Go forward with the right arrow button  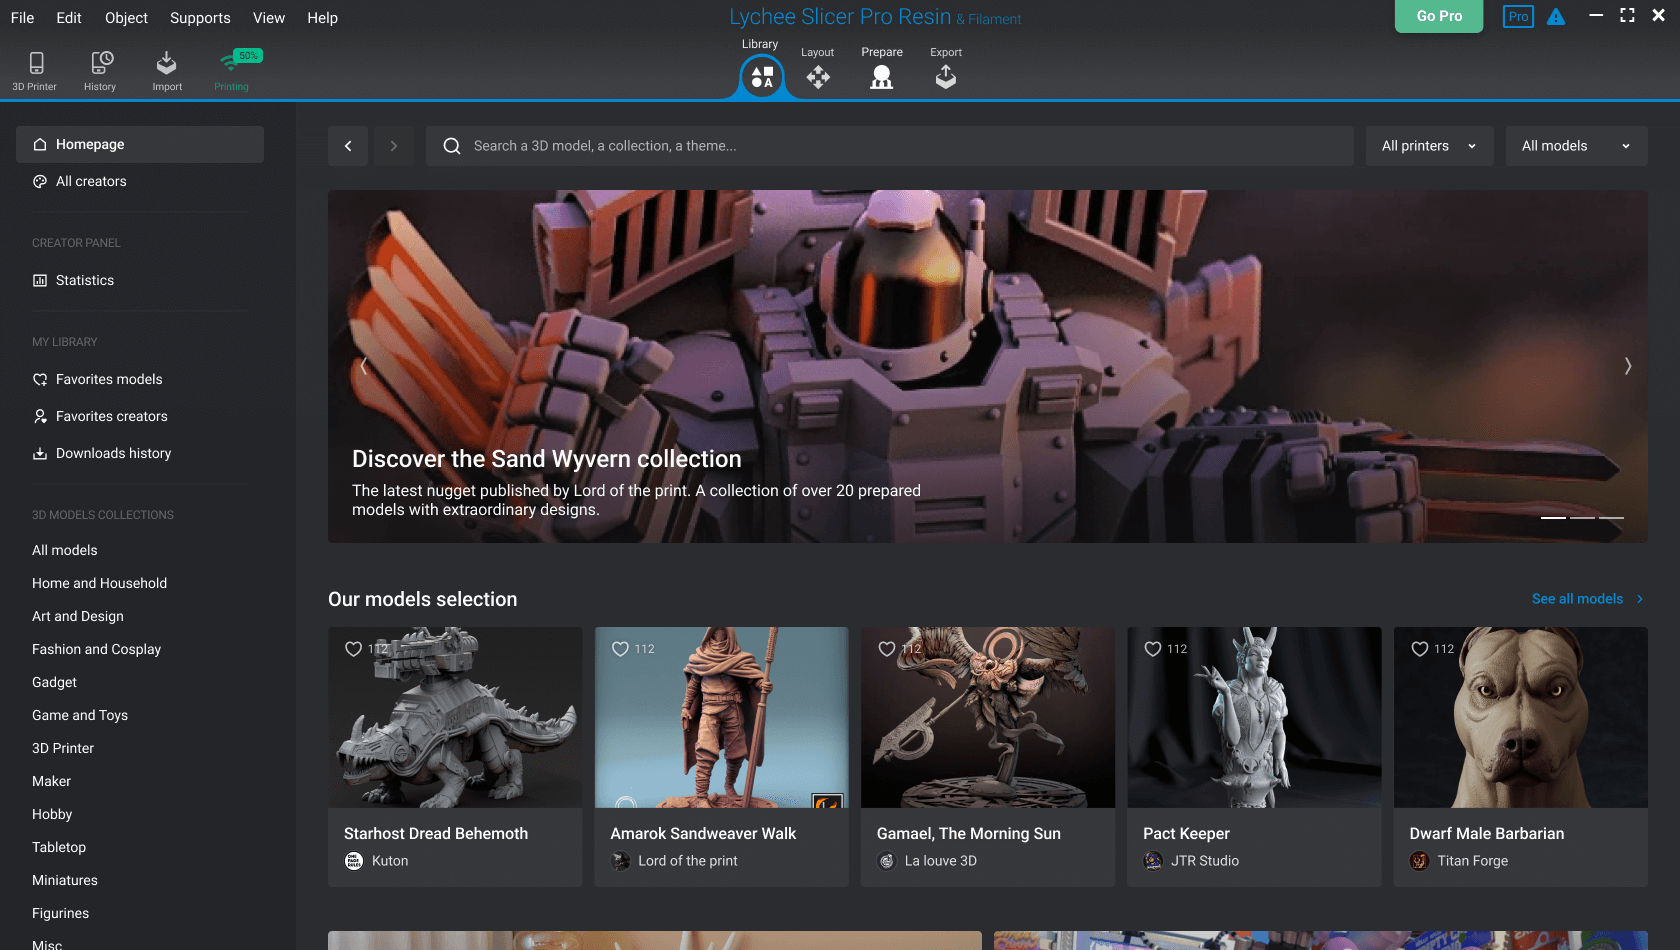[394, 146]
